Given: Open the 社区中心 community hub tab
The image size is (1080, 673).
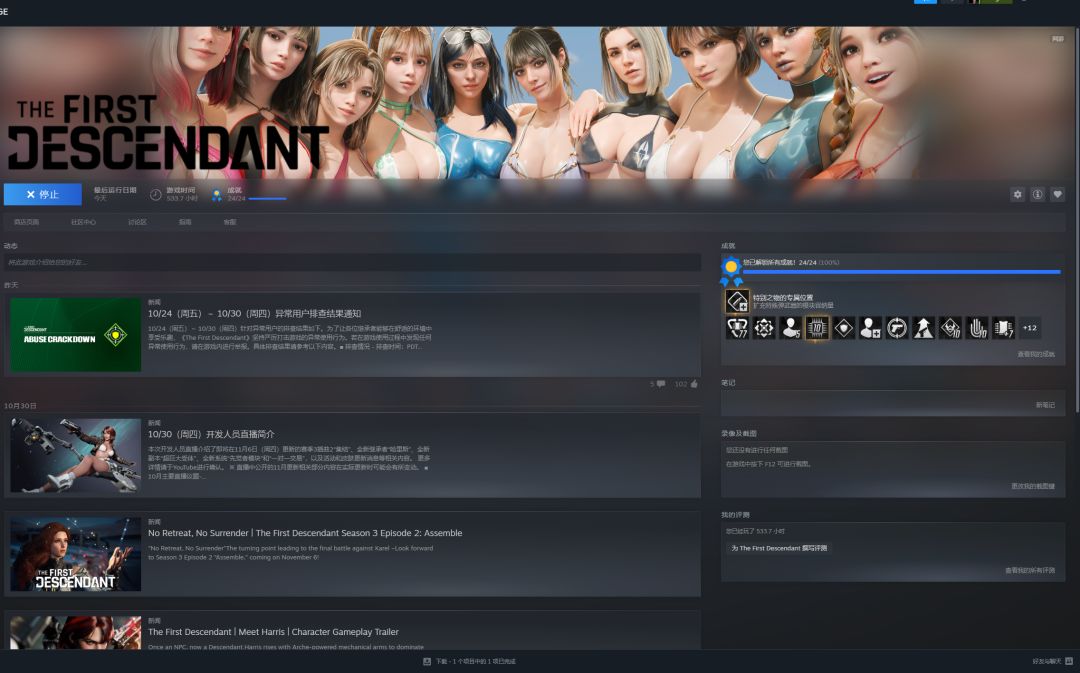Looking at the screenshot, I should (83, 222).
